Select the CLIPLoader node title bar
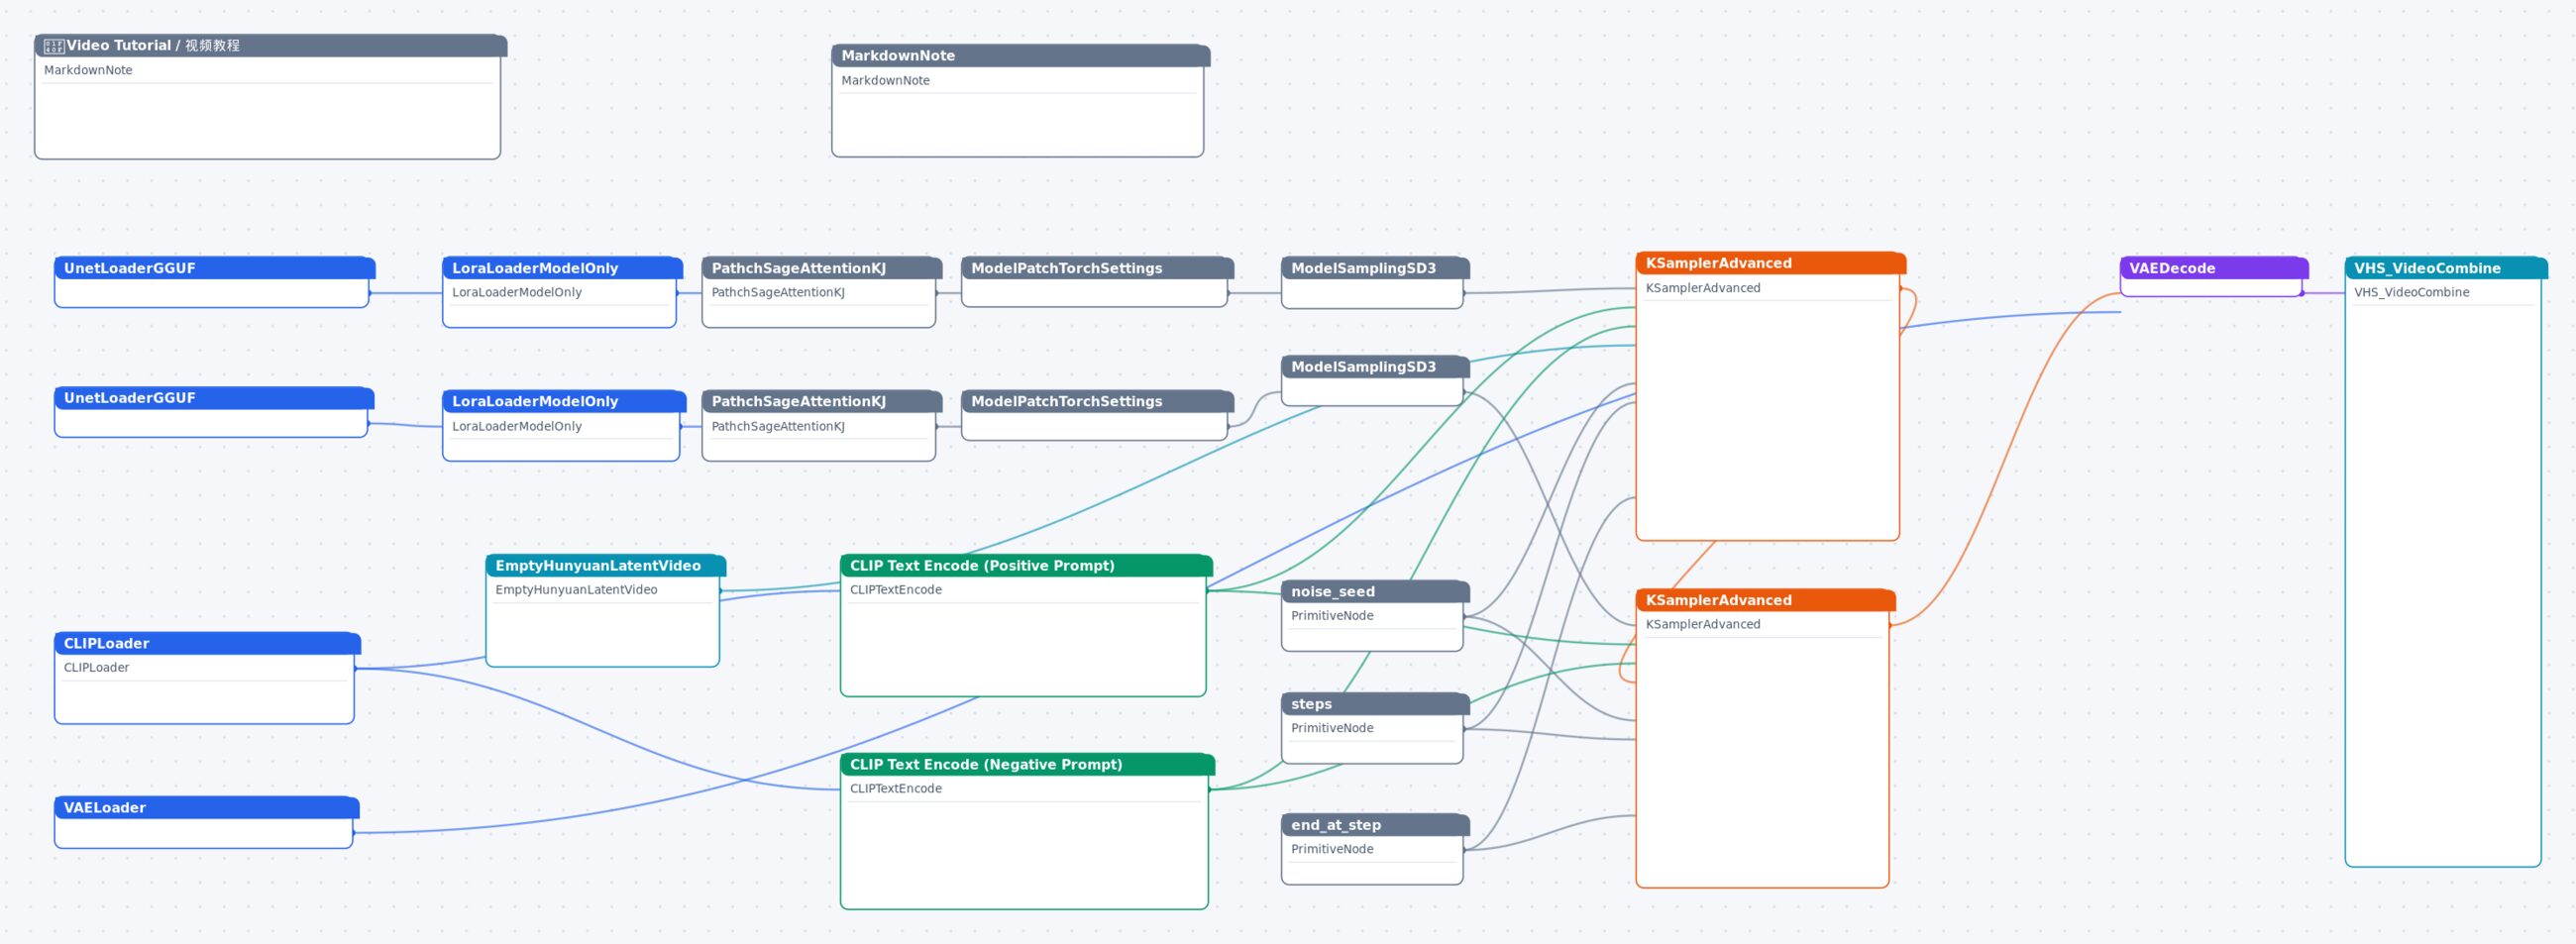The height and width of the screenshot is (944, 2576). (207, 644)
